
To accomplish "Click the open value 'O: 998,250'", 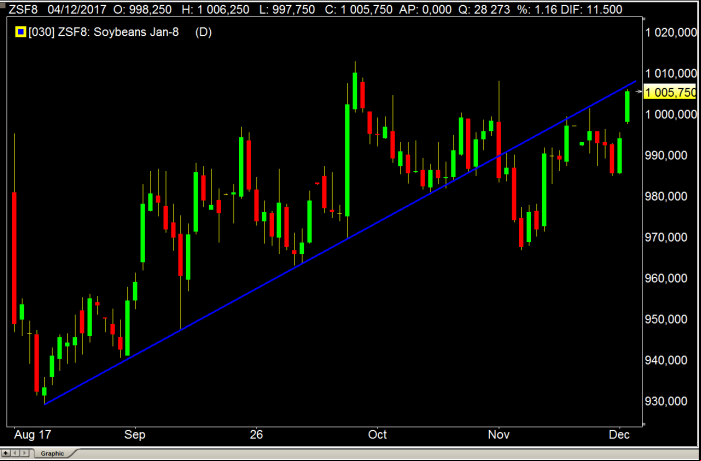I will (143, 9).
